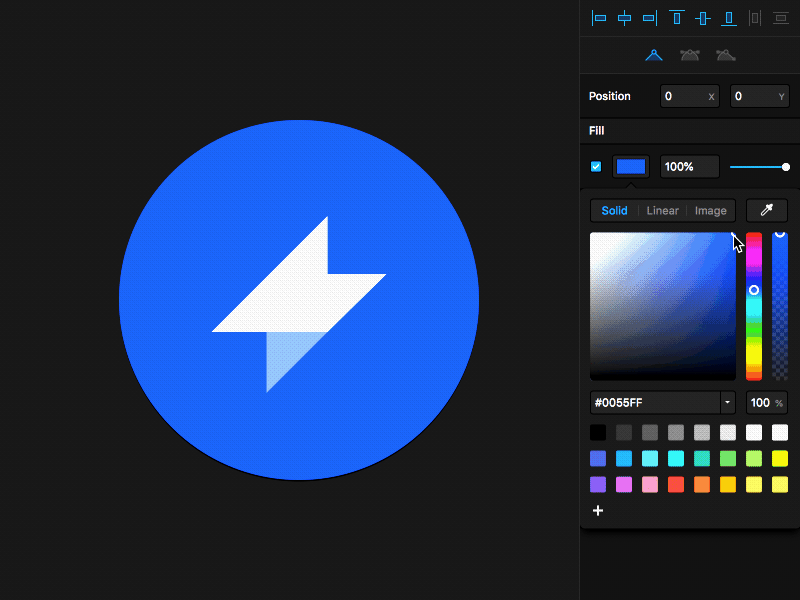Toggle the Fill enabled checkbox
This screenshot has height=600, width=800.
tap(596, 166)
